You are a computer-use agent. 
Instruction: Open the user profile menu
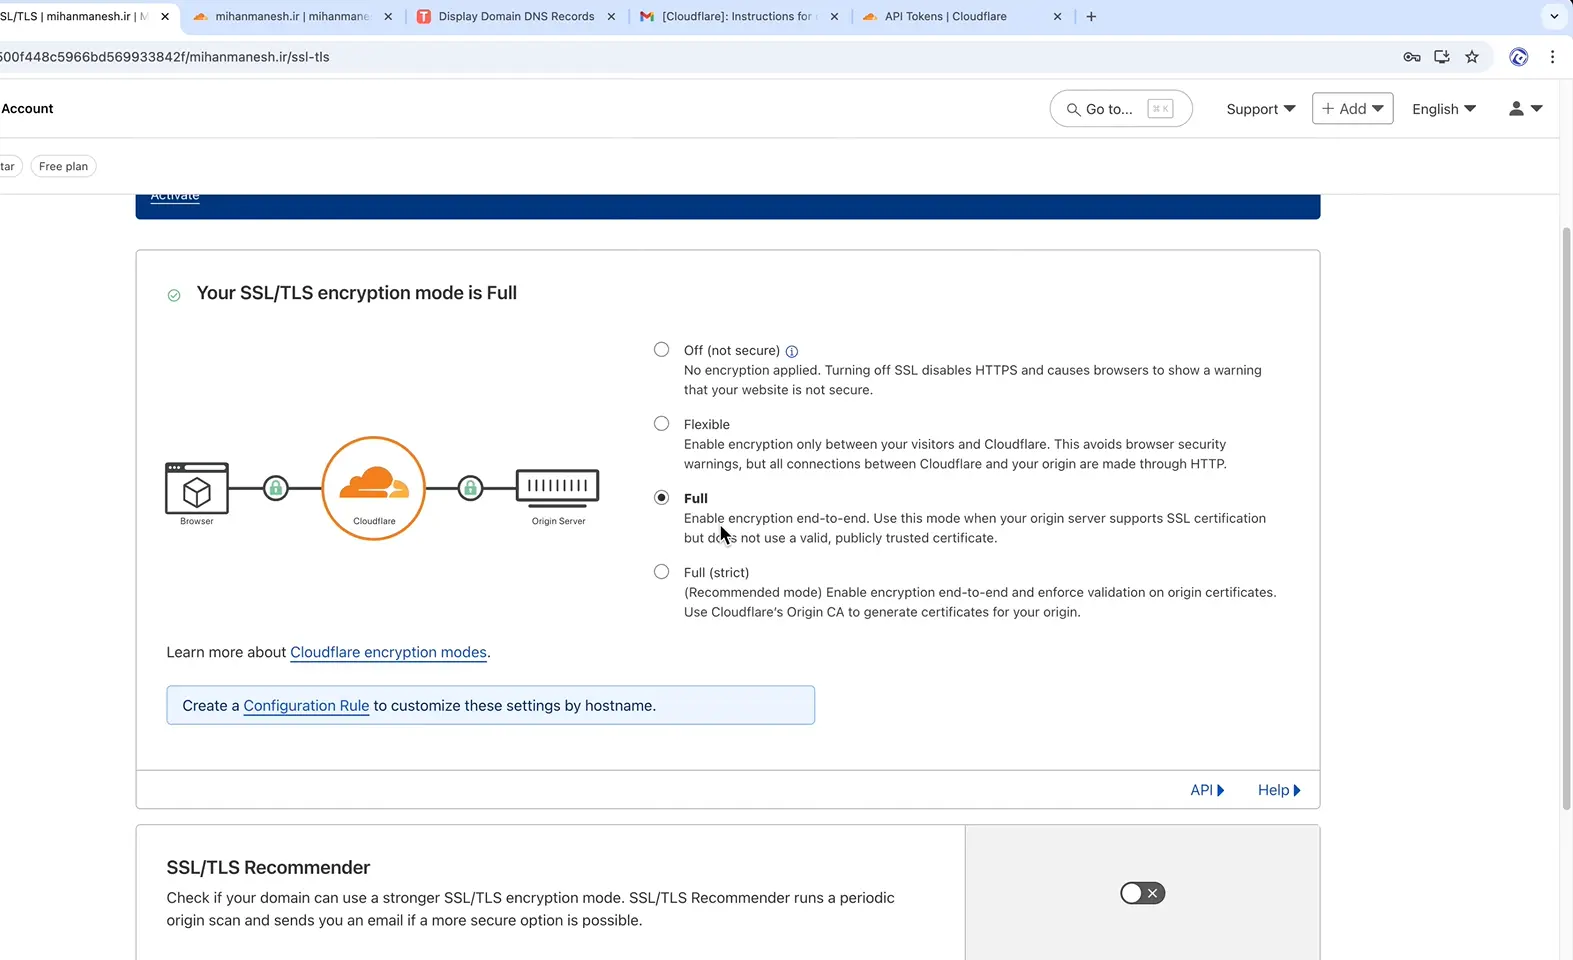pyautogui.click(x=1525, y=108)
